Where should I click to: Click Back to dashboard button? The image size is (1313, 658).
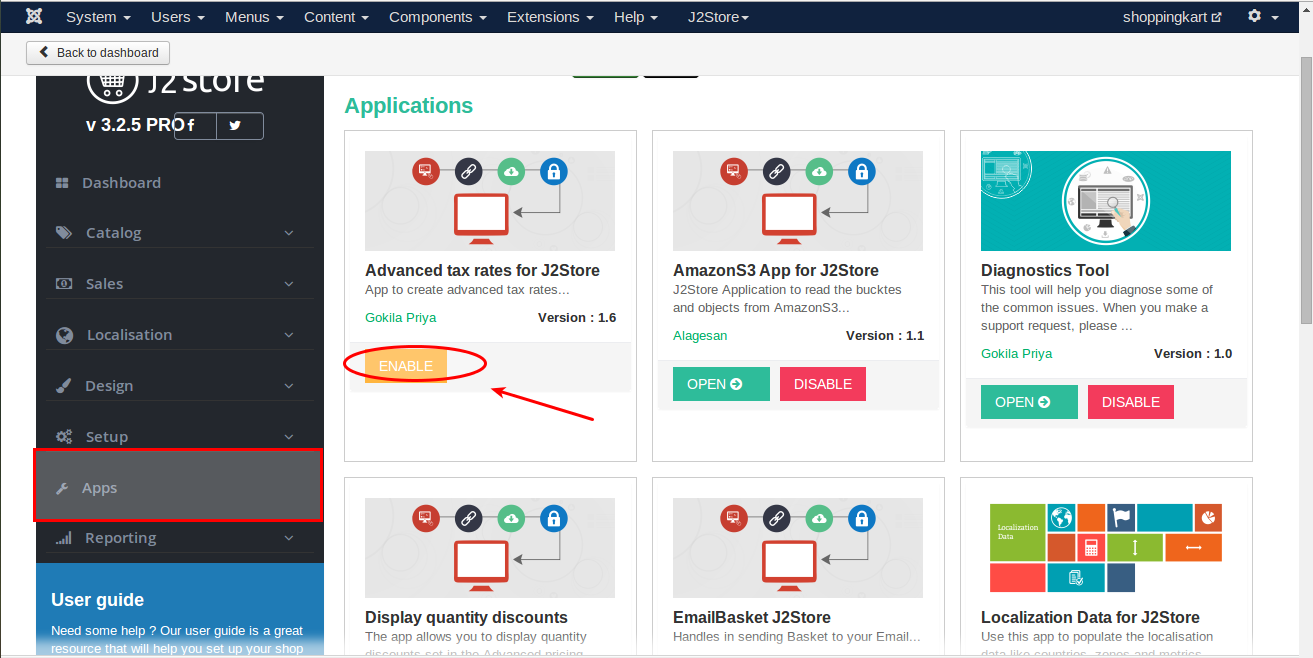click(98, 52)
